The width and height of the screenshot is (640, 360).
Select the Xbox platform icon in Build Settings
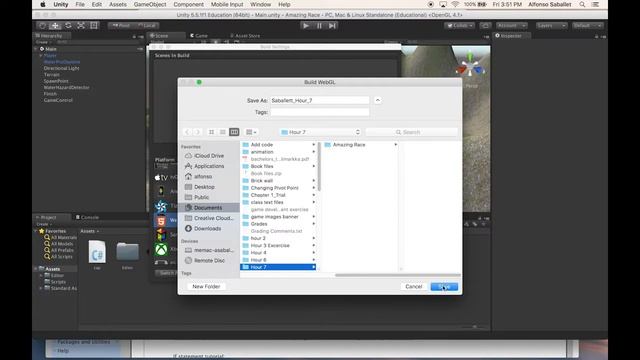click(x=161, y=249)
